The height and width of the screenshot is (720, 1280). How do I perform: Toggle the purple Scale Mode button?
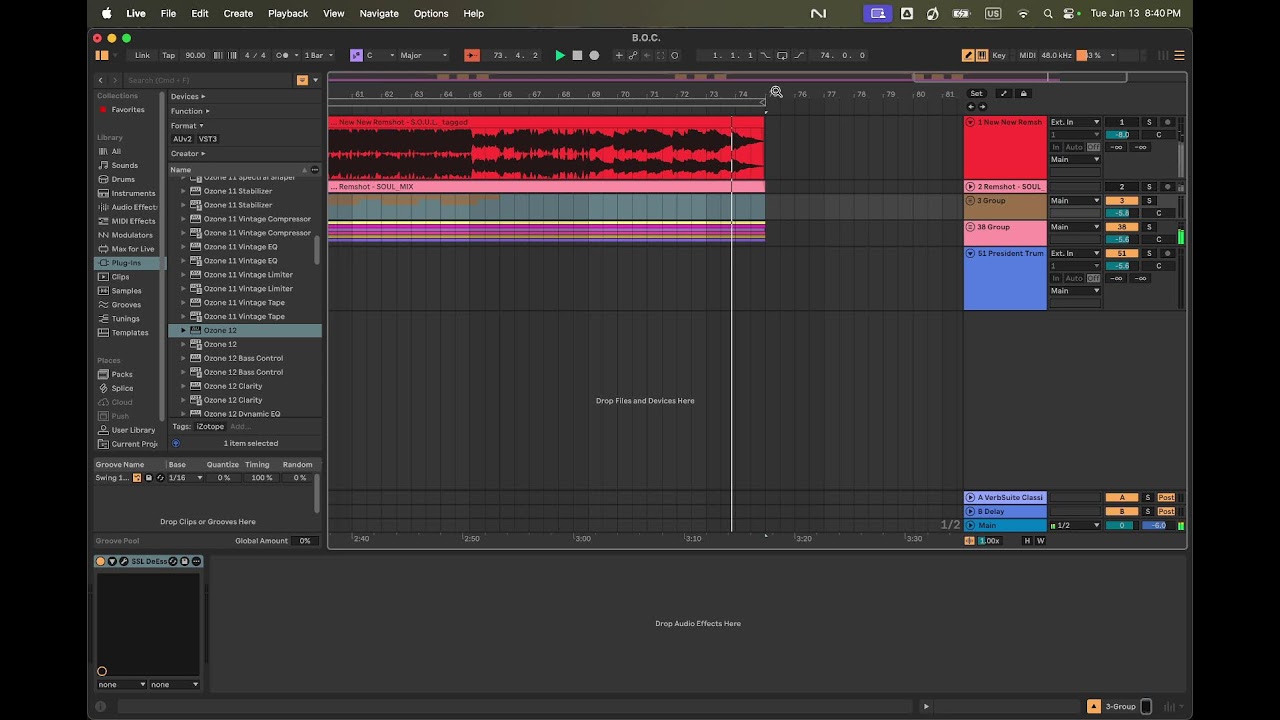pyautogui.click(x=356, y=55)
